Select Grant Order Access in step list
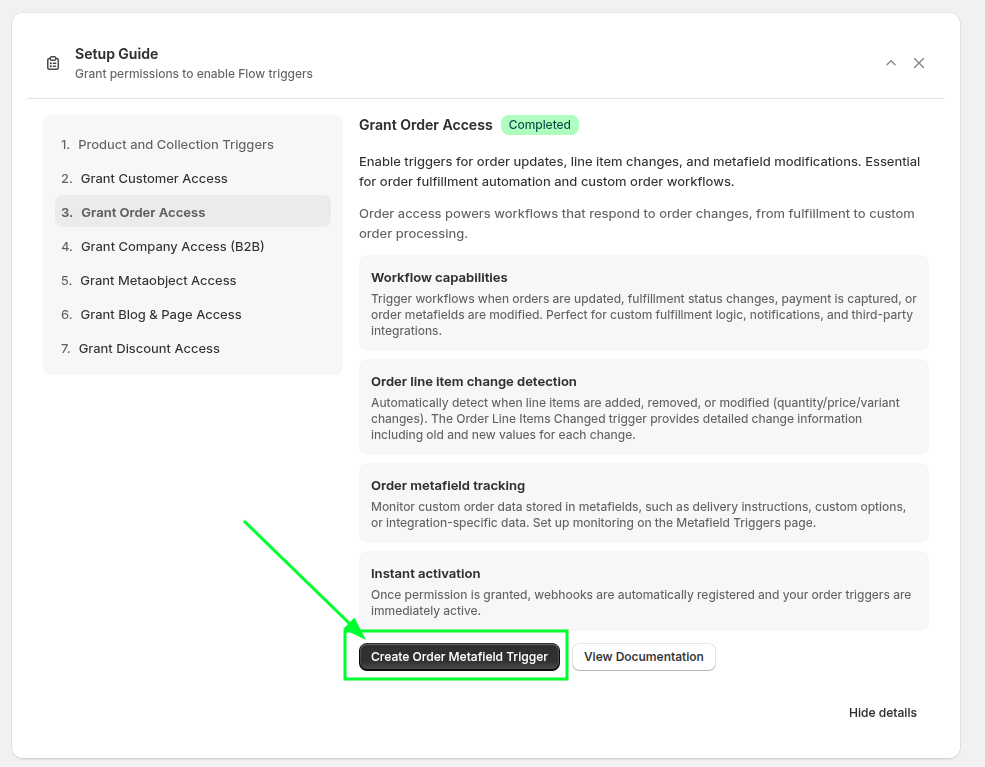 pos(143,213)
